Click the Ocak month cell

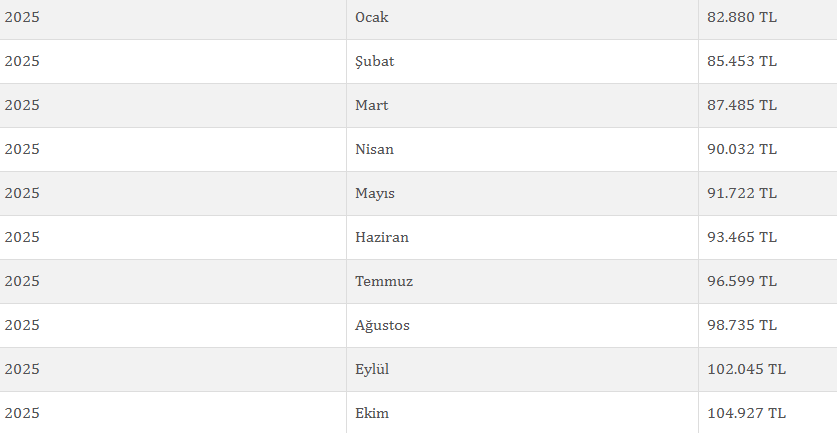[x=374, y=17]
